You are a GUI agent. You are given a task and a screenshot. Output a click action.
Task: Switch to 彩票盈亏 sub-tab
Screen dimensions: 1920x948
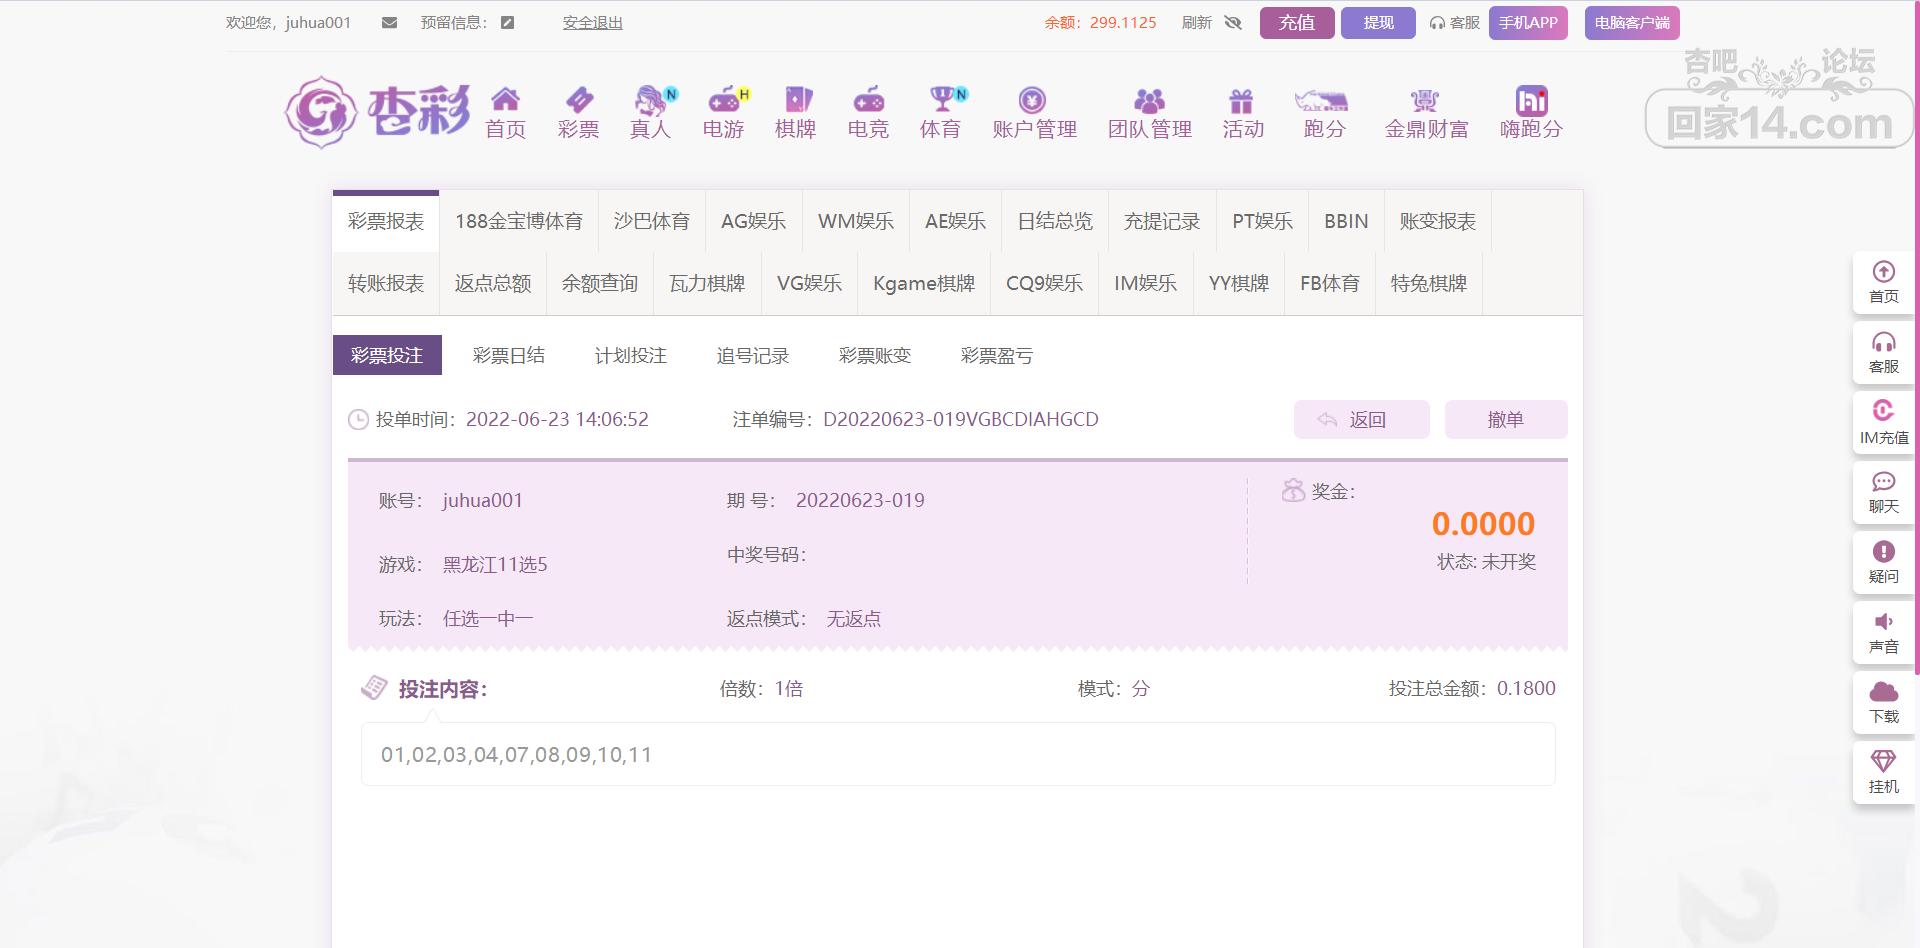[996, 356]
